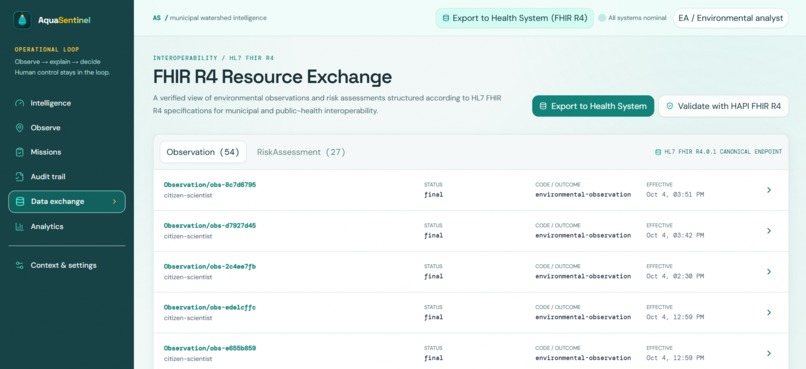806x369 pixels.
Task: Click Validate with HAPI FHIR R4 button
Action: 723,106
